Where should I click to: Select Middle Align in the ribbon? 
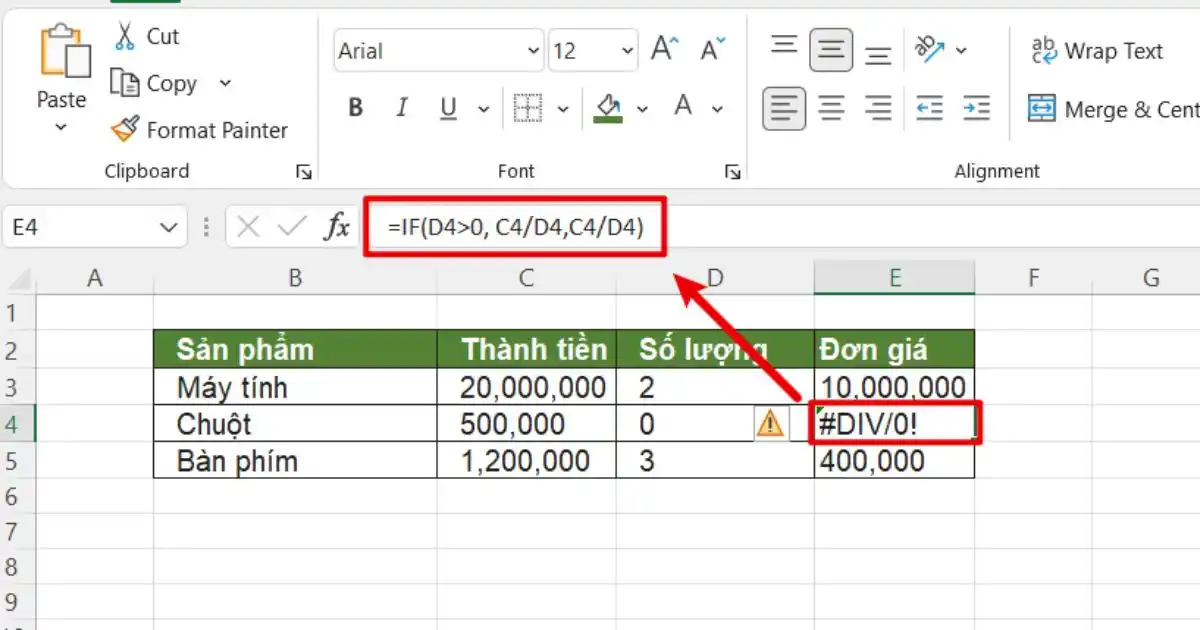click(x=831, y=49)
